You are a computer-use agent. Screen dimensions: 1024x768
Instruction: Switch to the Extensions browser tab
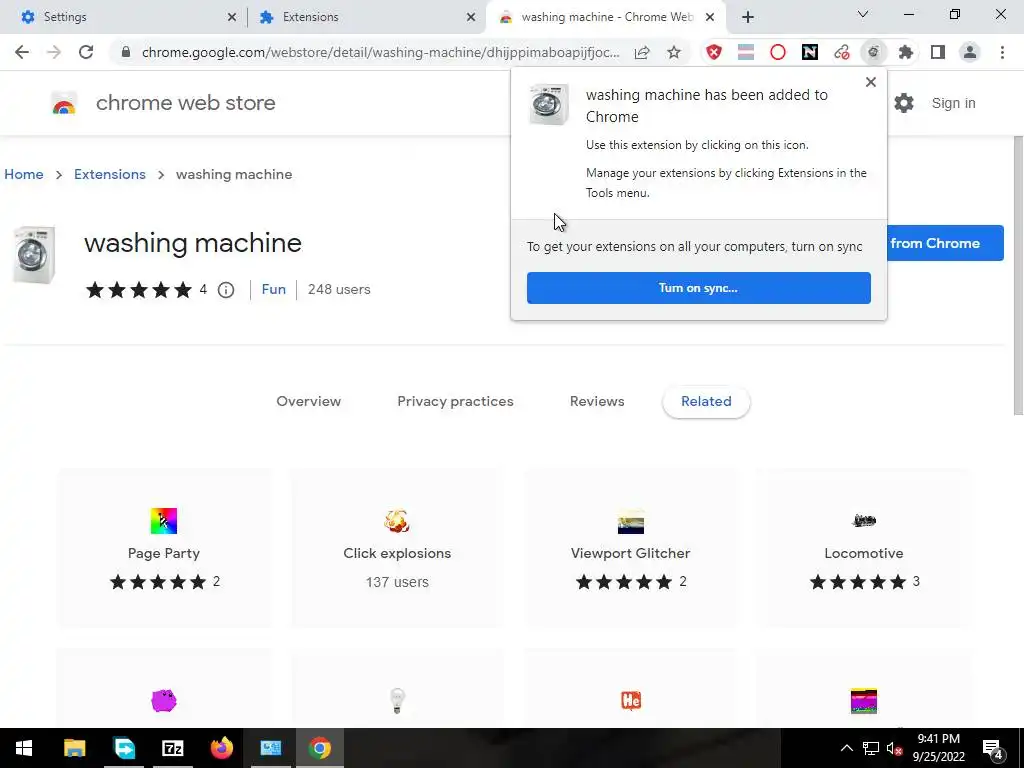click(366, 17)
